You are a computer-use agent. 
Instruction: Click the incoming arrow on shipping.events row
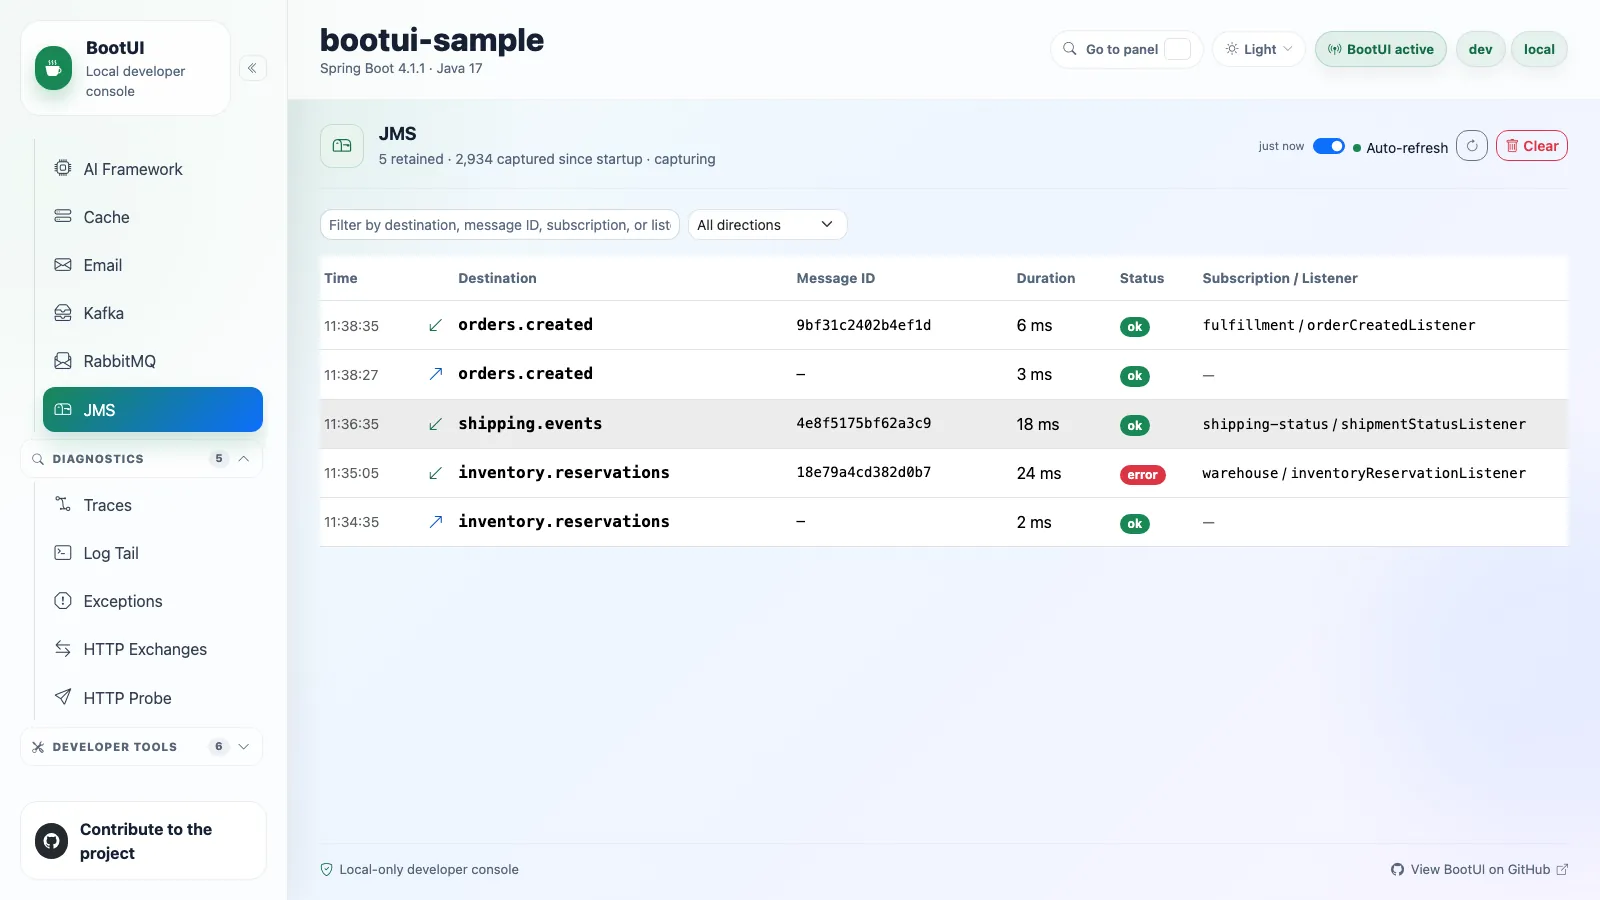(x=435, y=424)
